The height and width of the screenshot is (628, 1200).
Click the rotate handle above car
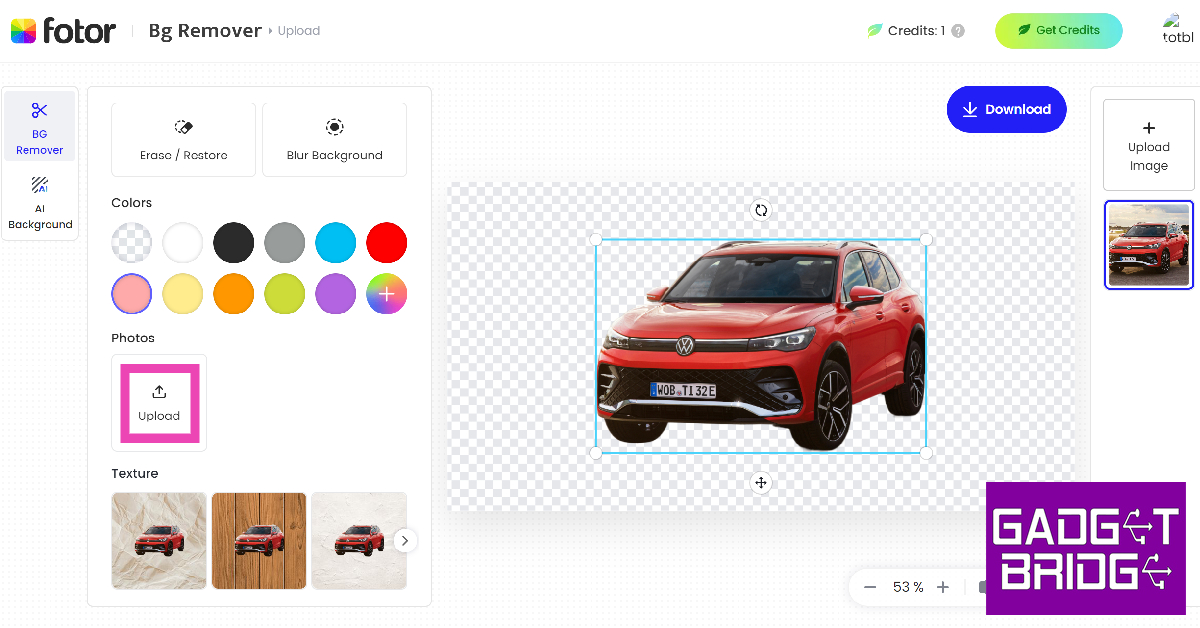[761, 210]
